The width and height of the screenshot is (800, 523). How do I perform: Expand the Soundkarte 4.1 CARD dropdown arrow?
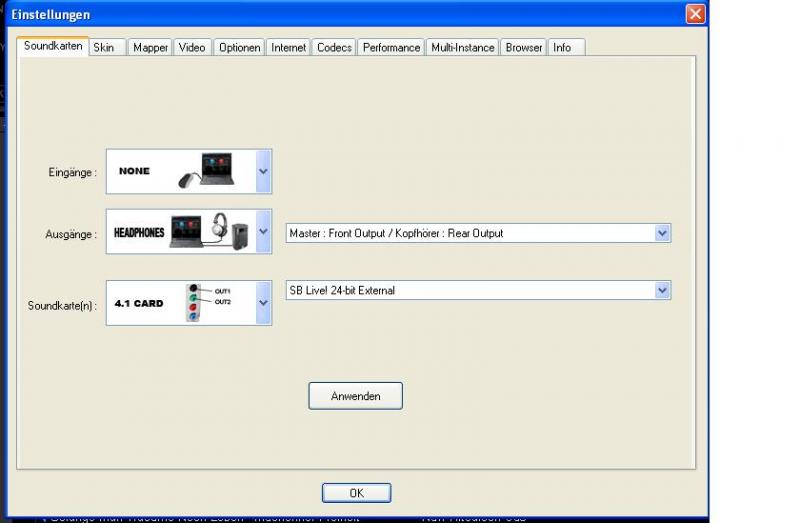coord(263,303)
